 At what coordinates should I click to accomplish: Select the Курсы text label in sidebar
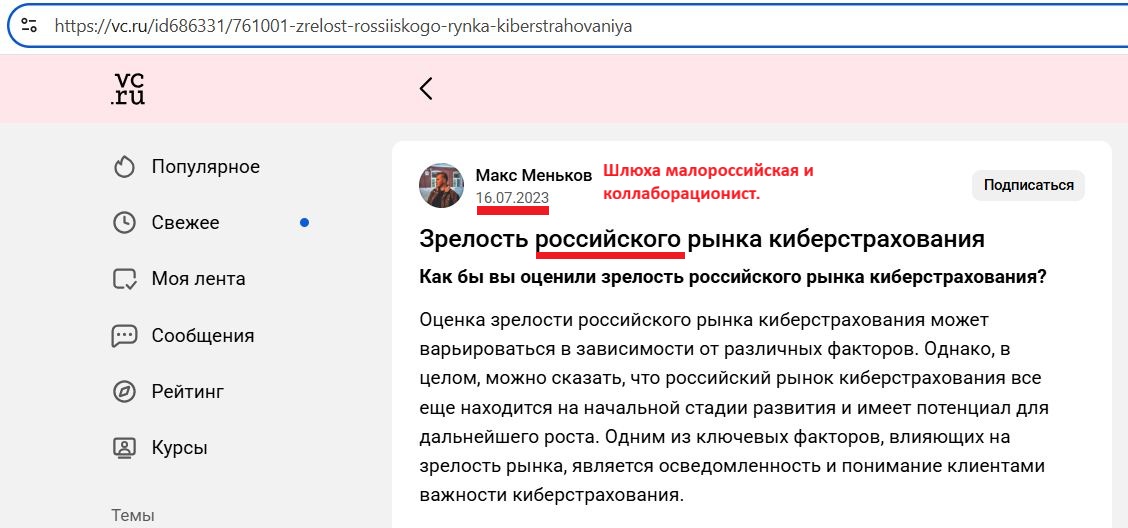(179, 447)
